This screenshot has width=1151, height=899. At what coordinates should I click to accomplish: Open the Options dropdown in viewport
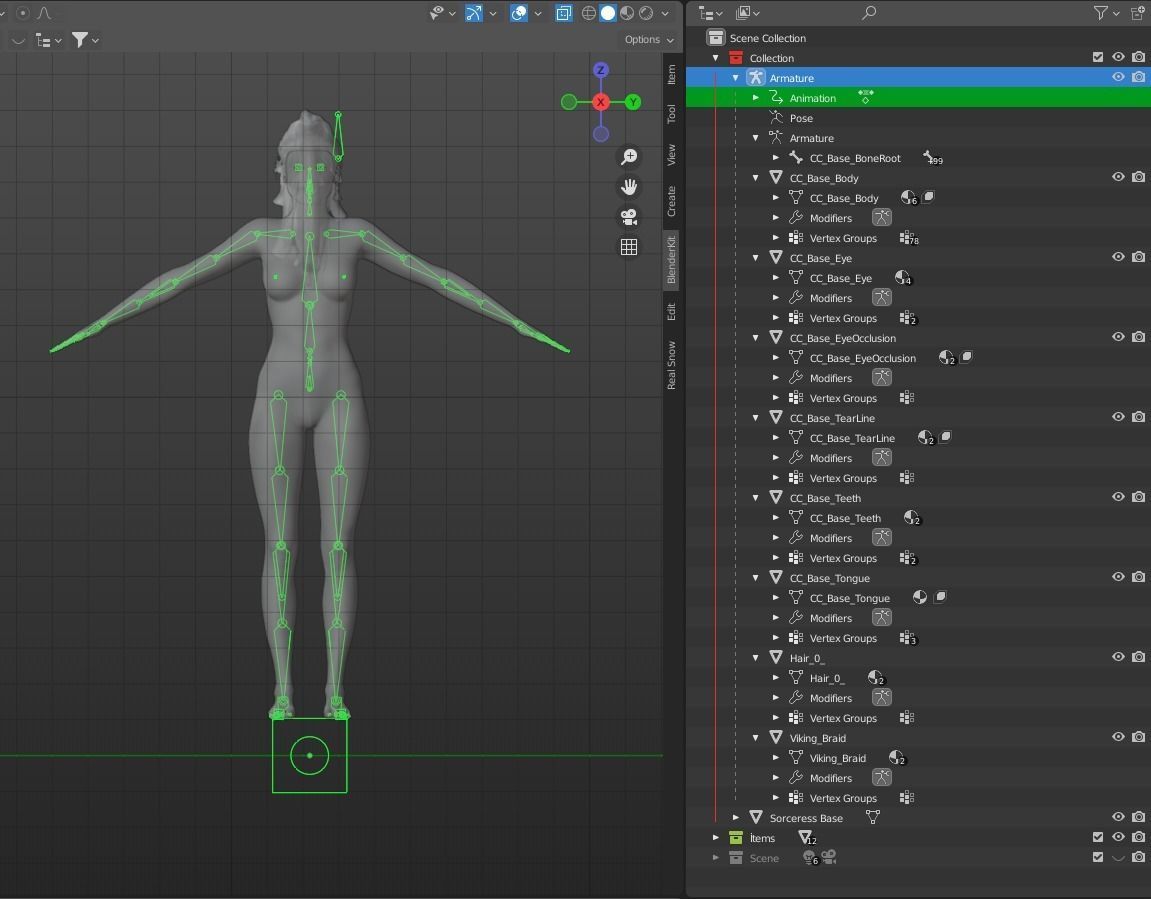(x=649, y=40)
